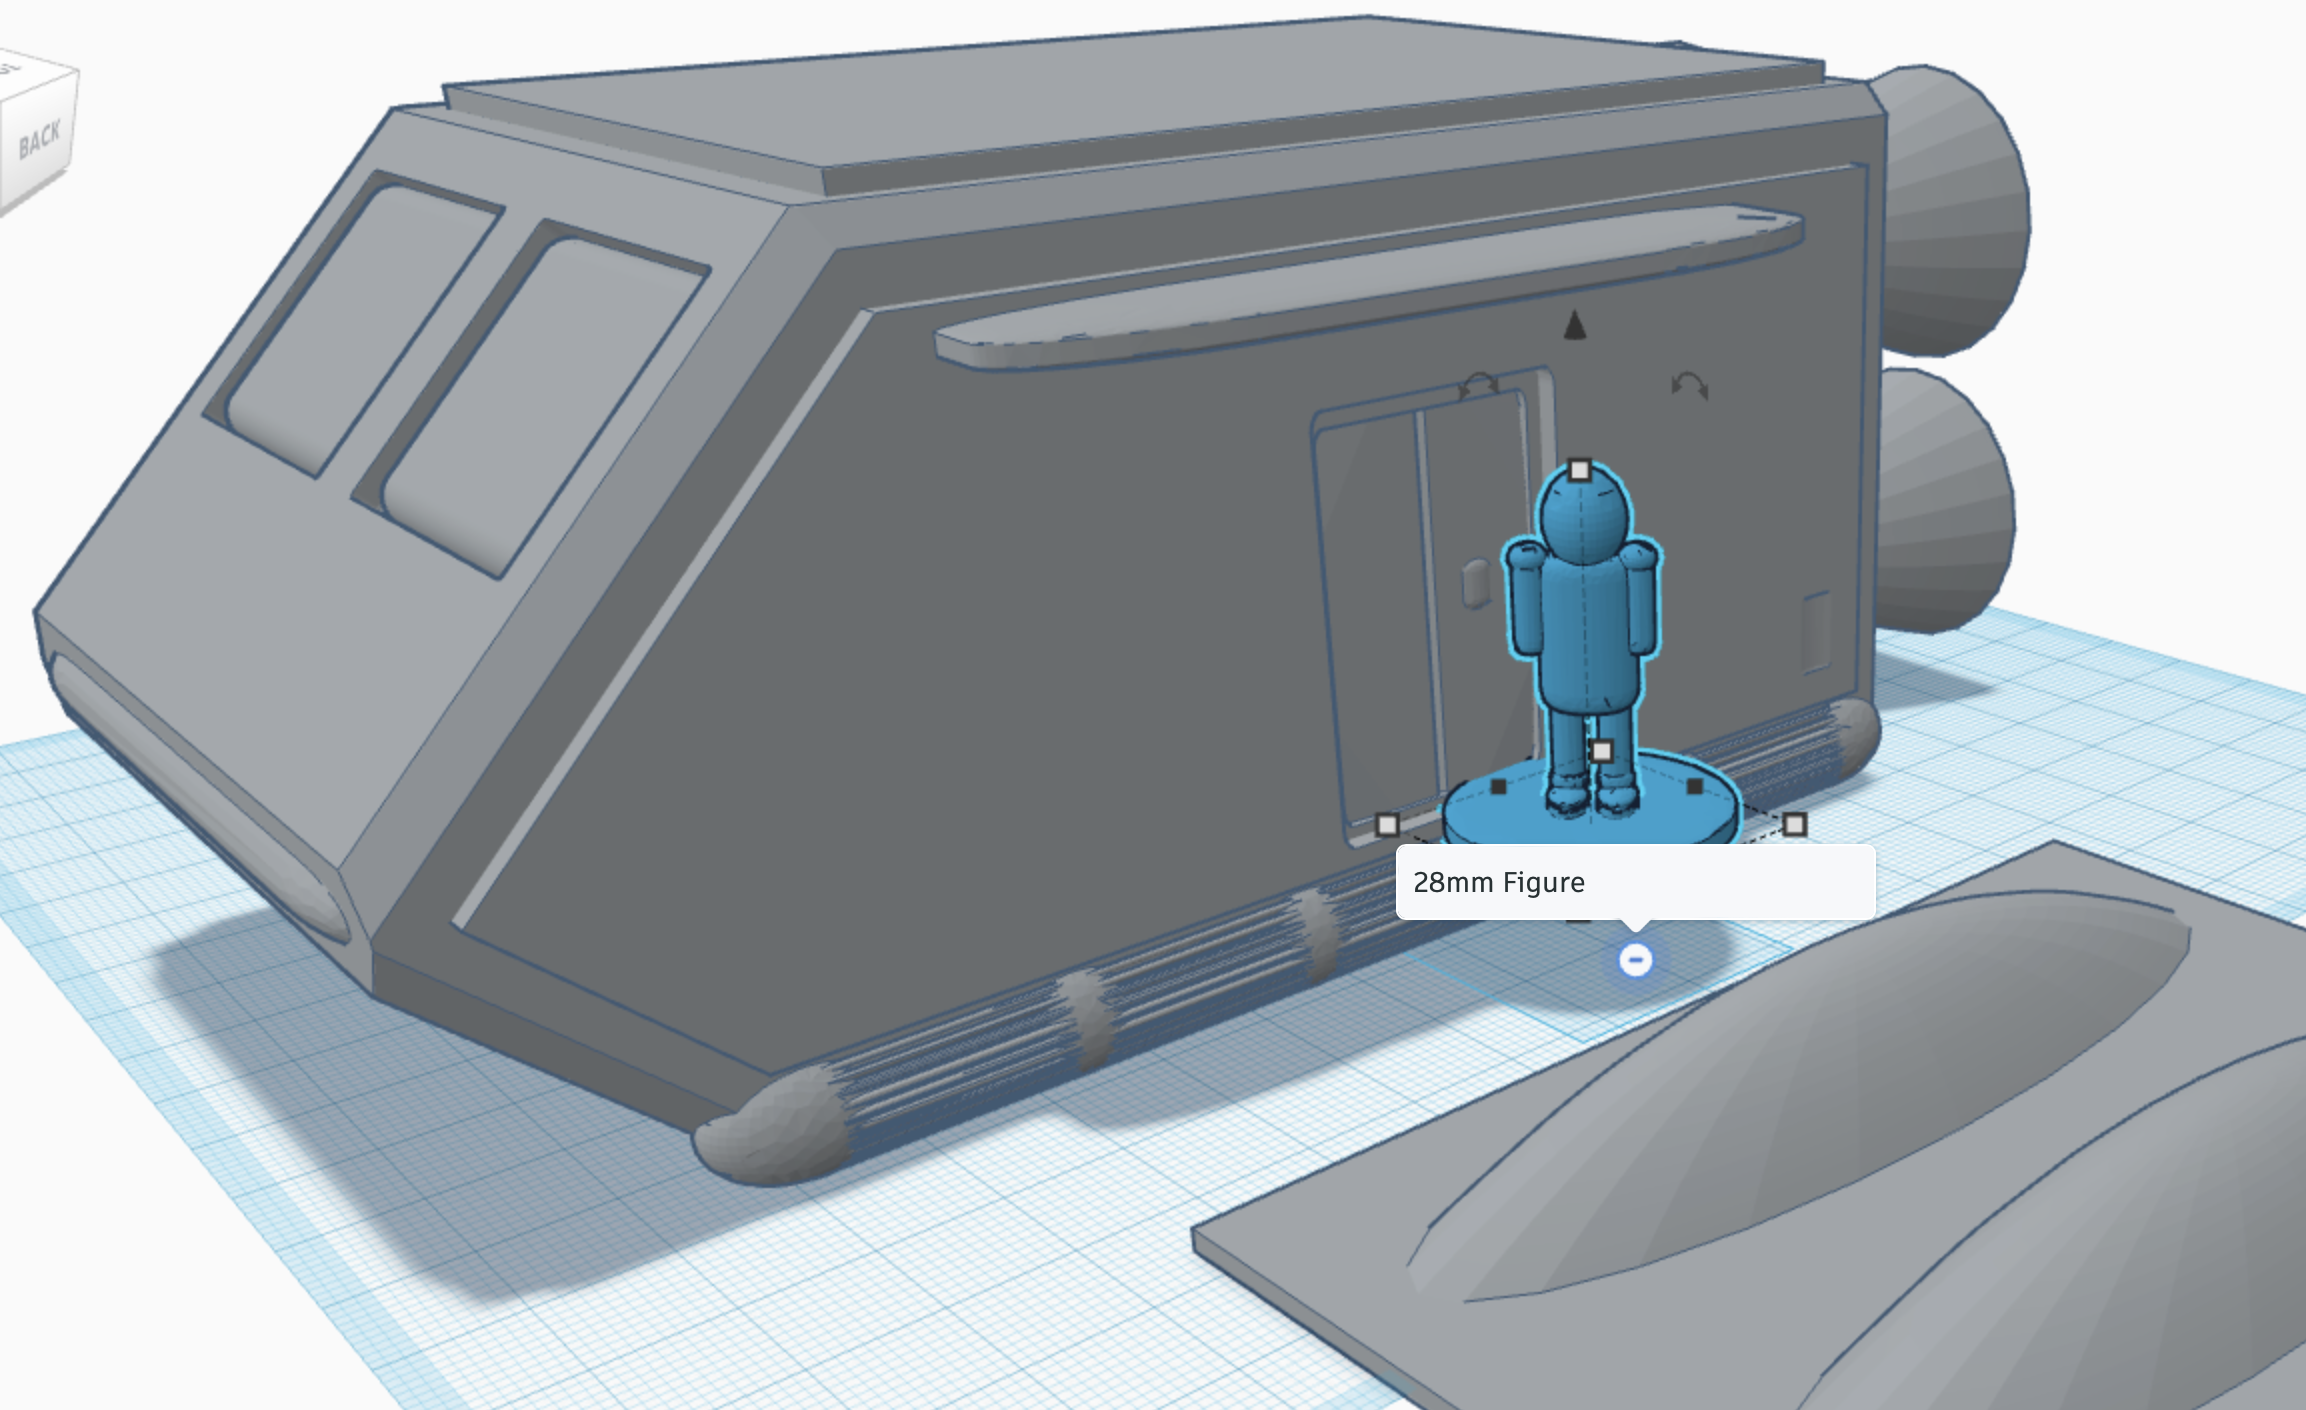Click the white center handle between the figure's legs
The width and height of the screenshot is (2306, 1410).
pyautogui.click(x=1601, y=751)
